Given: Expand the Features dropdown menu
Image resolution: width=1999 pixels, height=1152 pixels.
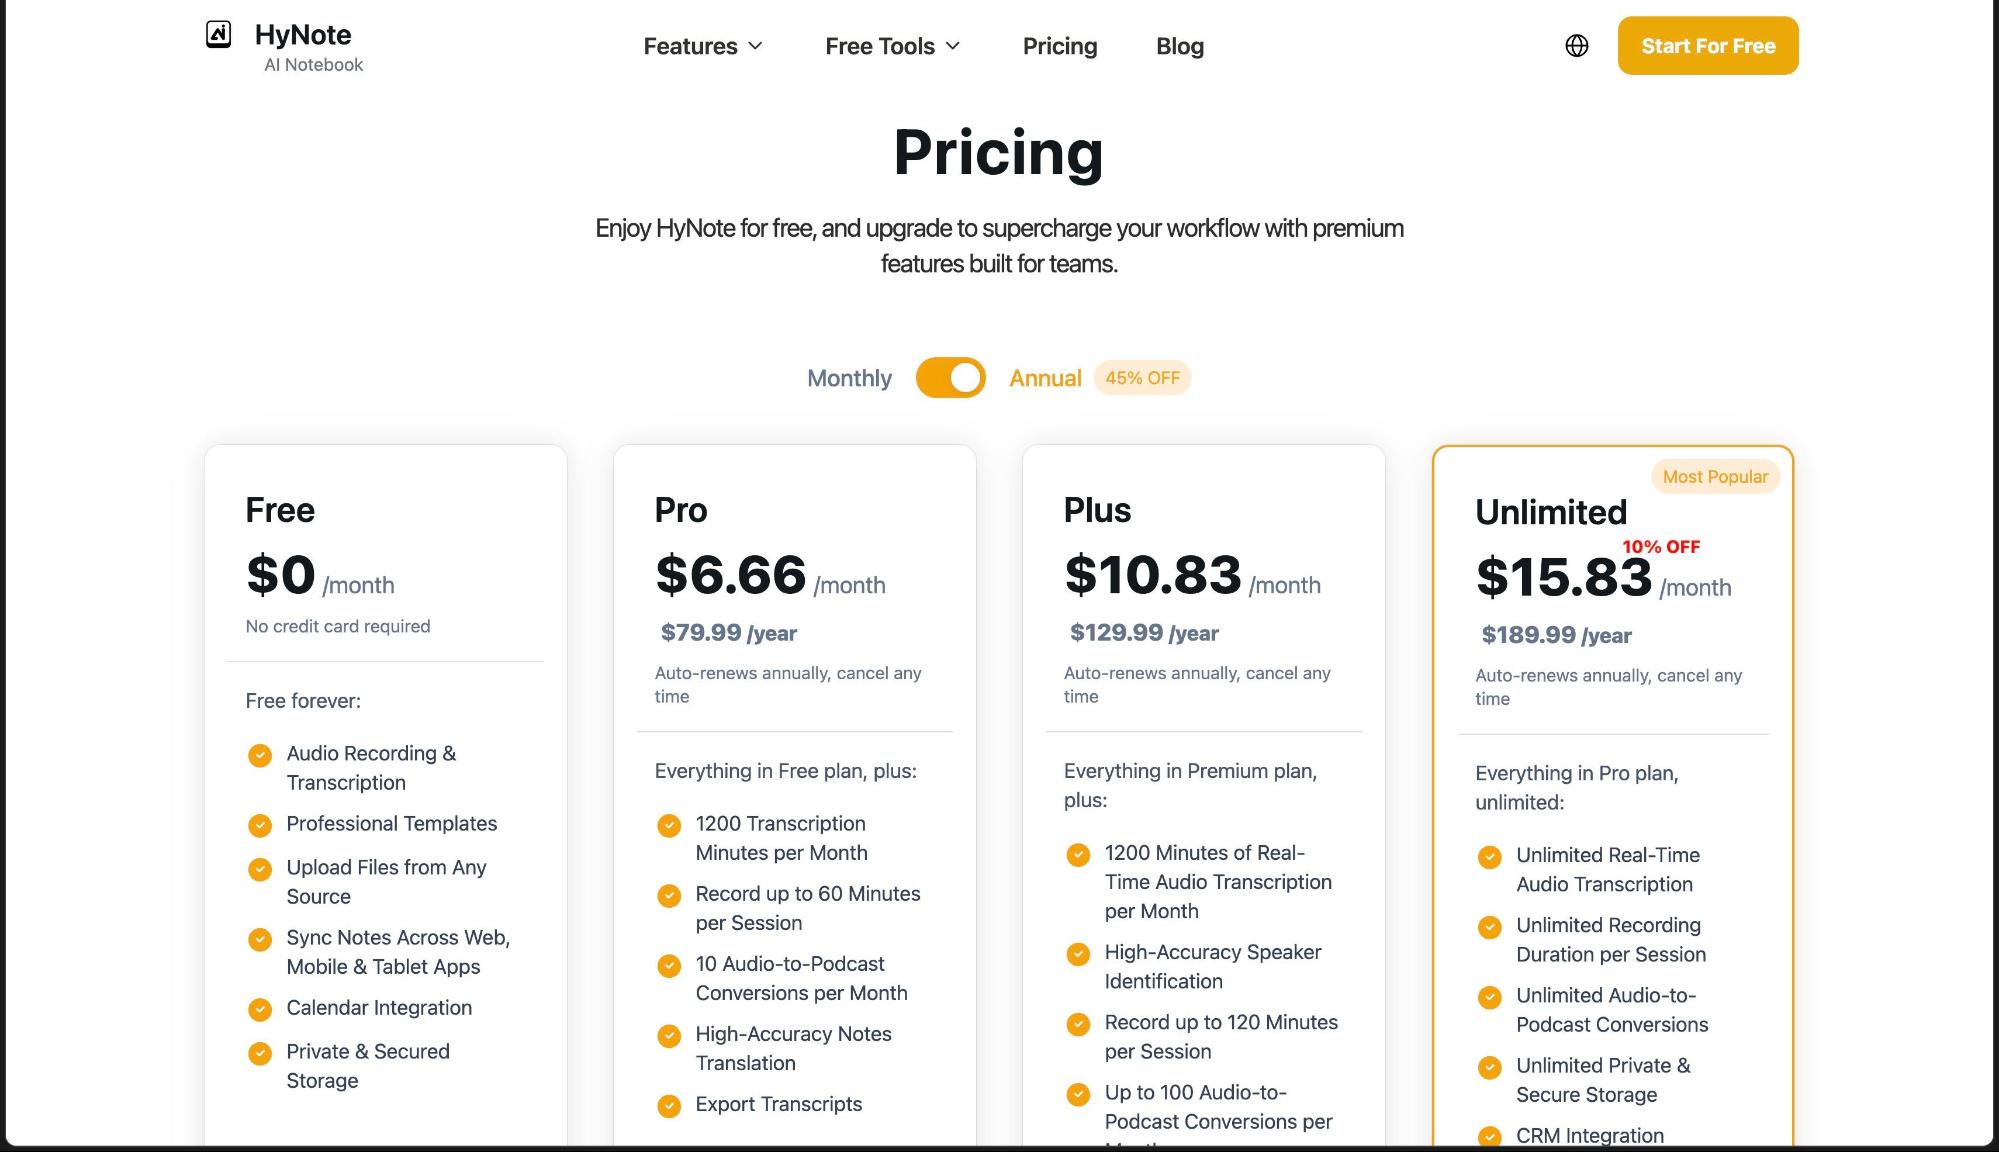Looking at the screenshot, I should (690, 46).
